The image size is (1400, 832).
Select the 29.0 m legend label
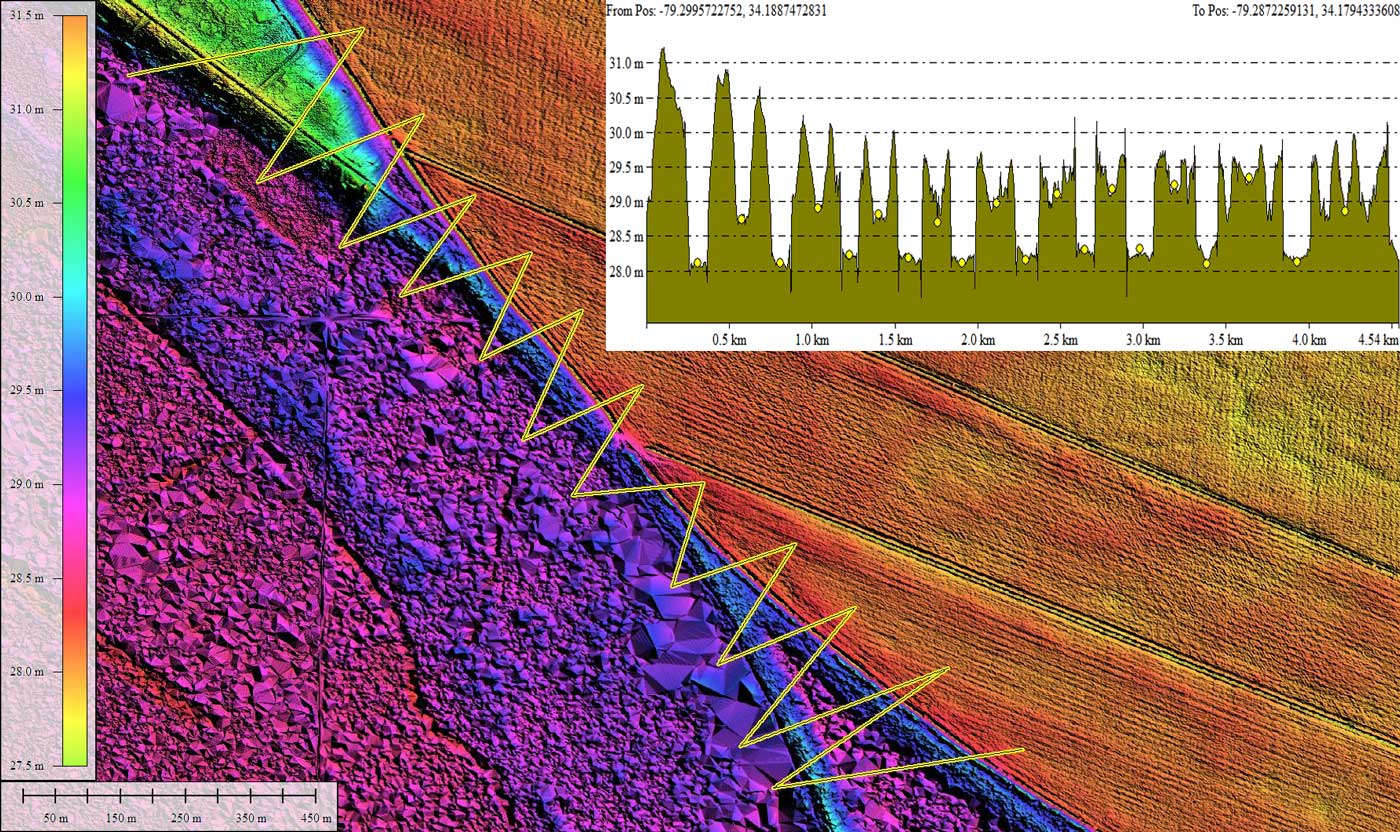click(26, 484)
